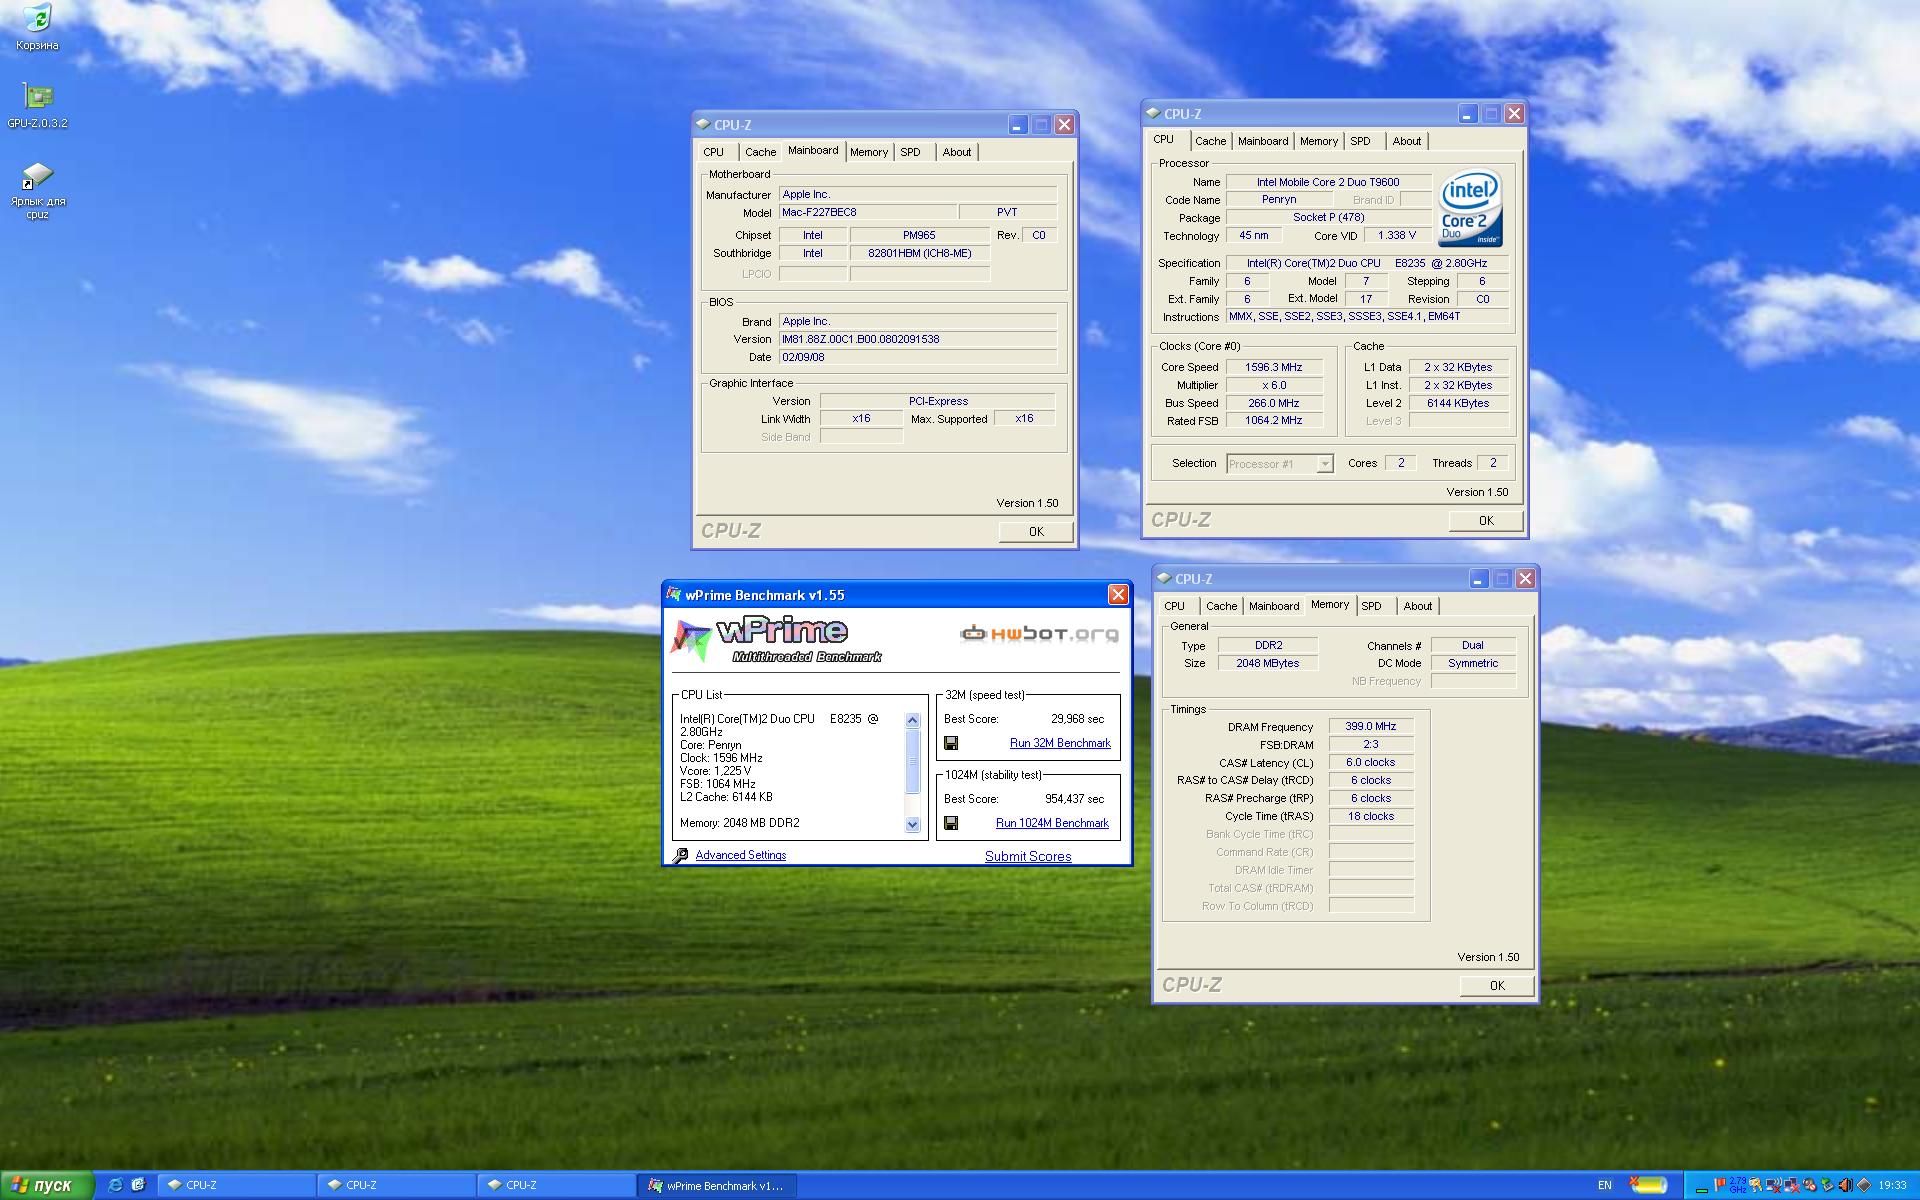Image resolution: width=1920 pixels, height=1200 pixels.
Task: Open SPD tab in Mainboard CPU-Z window
Action: pyautogui.click(x=910, y=152)
